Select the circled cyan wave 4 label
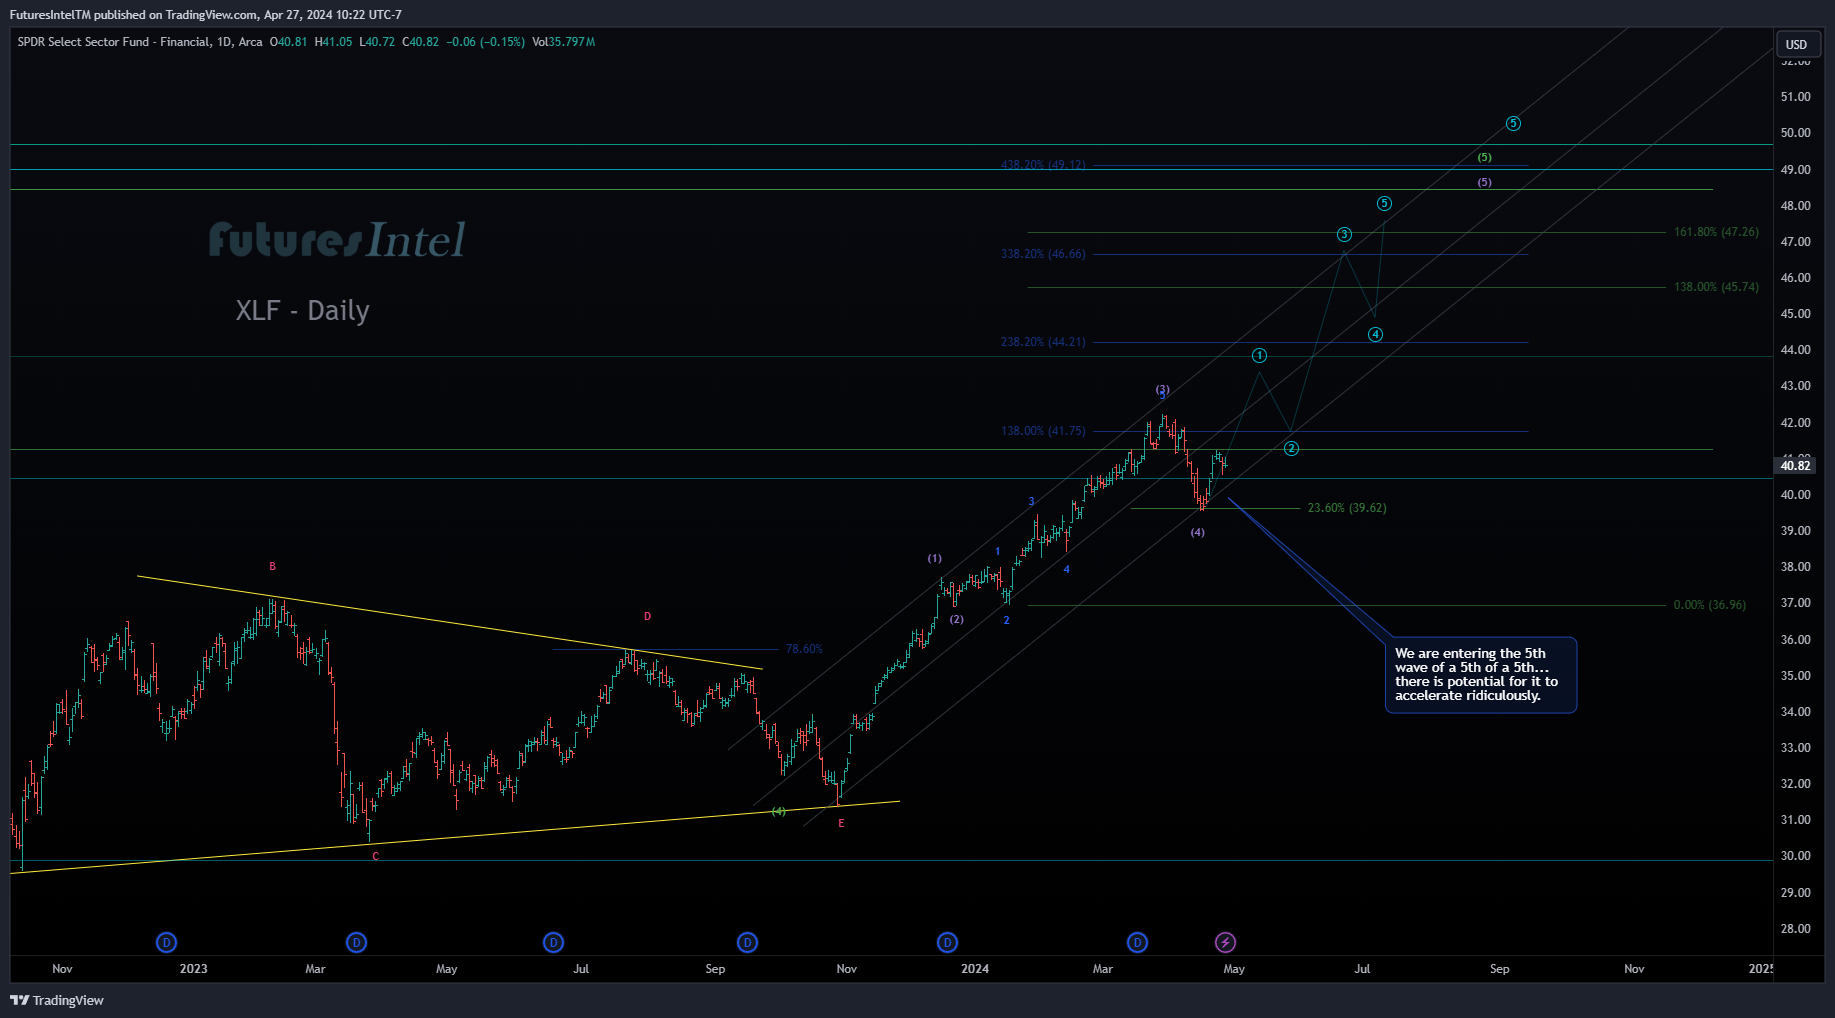This screenshot has width=1835, height=1018. [x=1376, y=334]
